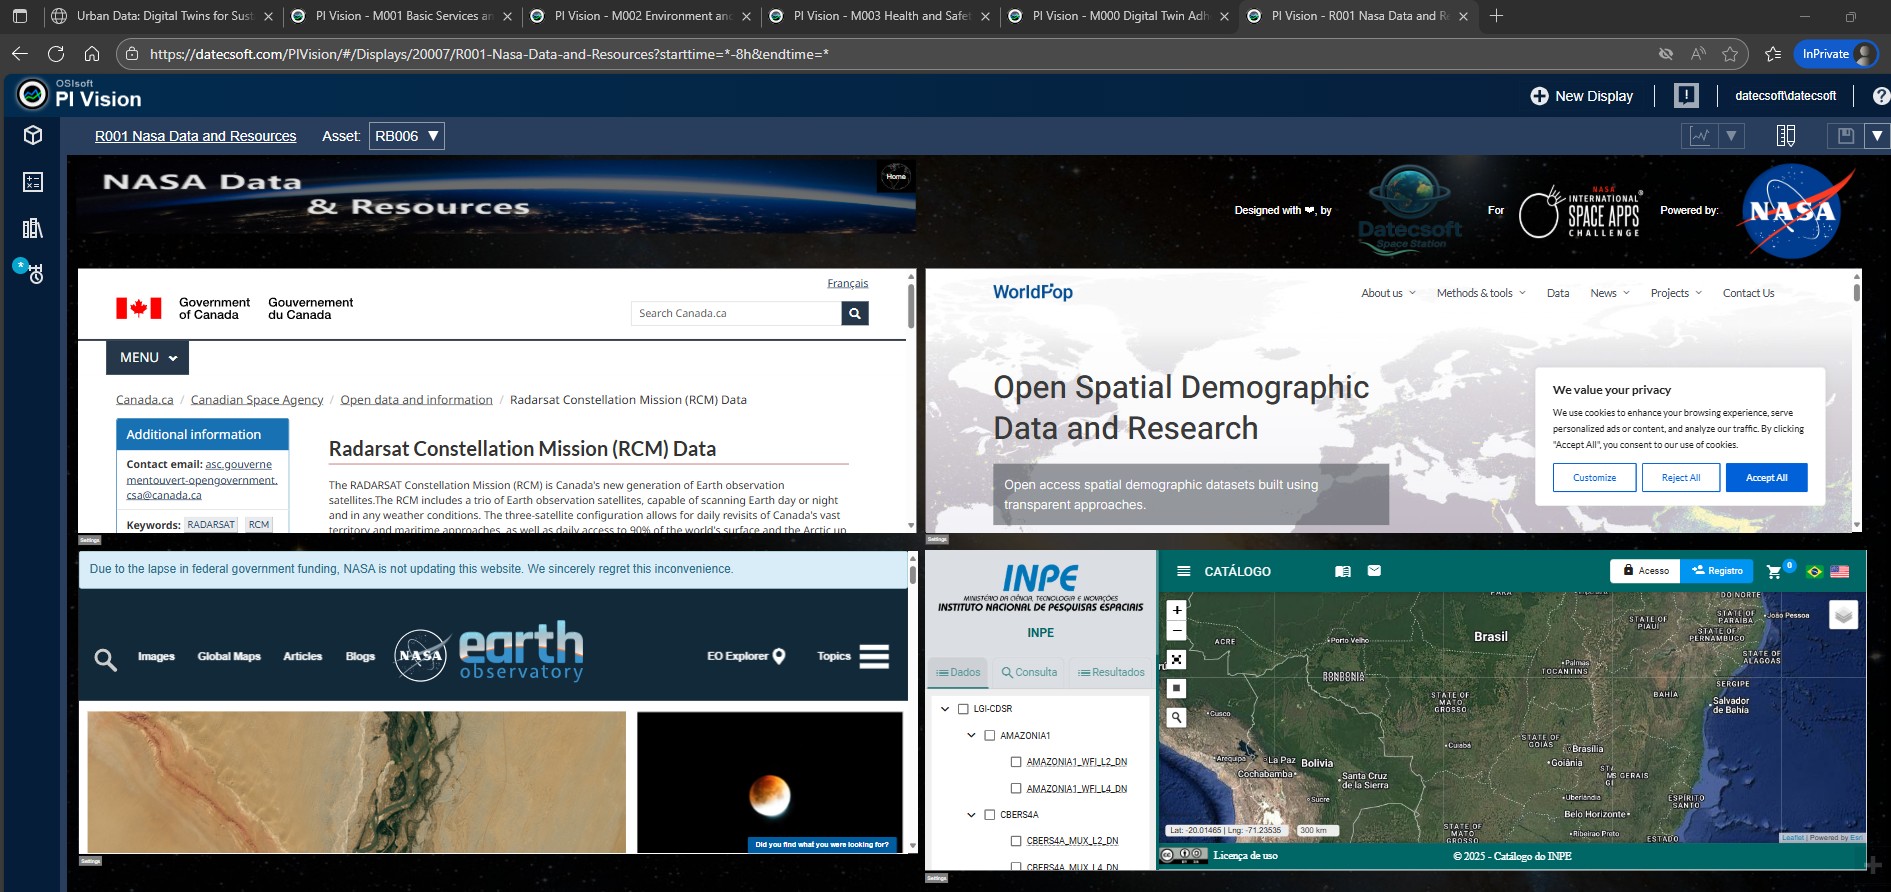Open the Calculations pane in sidebar
Image resolution: width=1891 pixels, height=892 pixels.
point(33,181)
